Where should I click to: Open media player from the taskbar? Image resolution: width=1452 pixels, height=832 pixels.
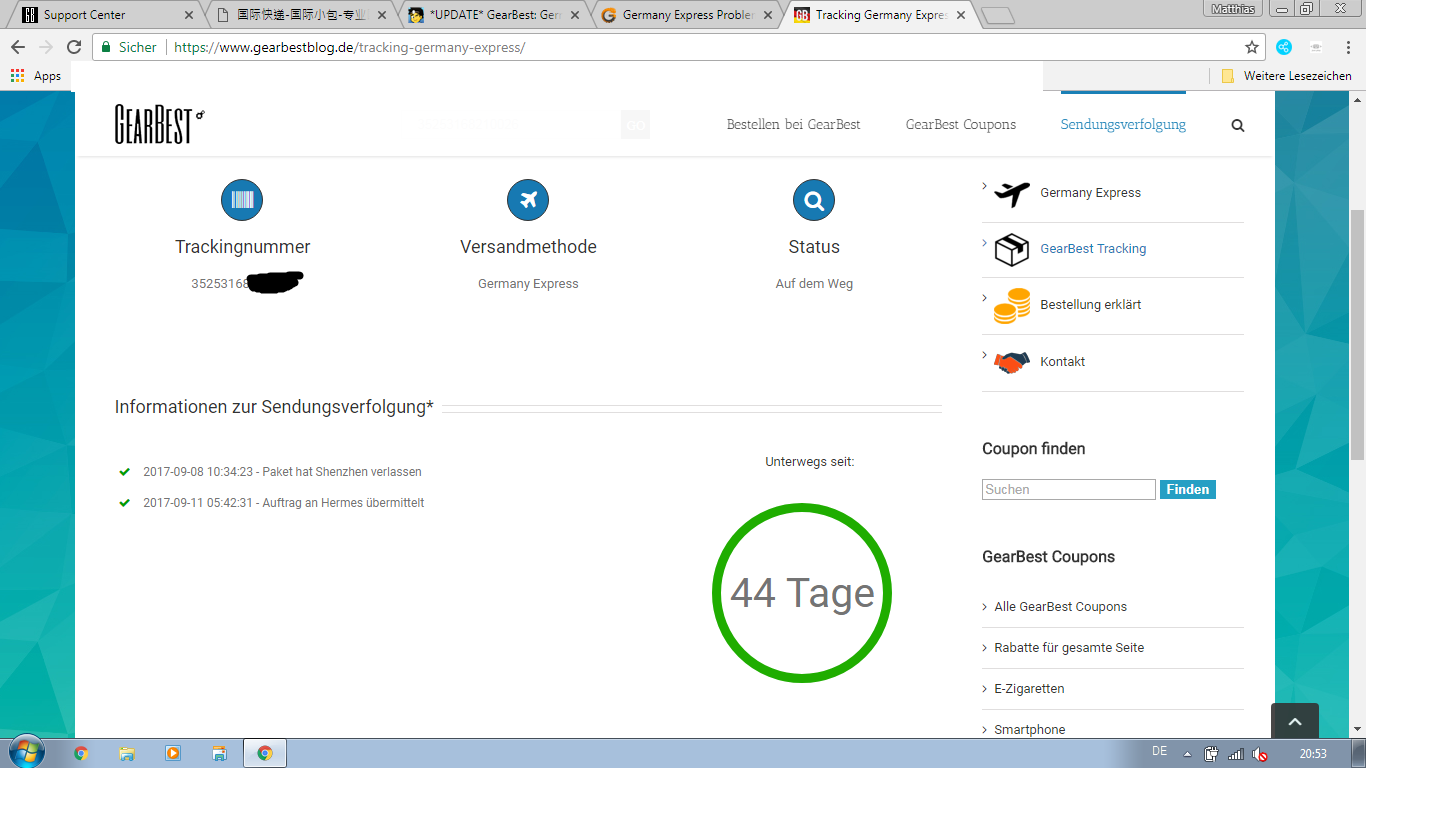(173, 753)
